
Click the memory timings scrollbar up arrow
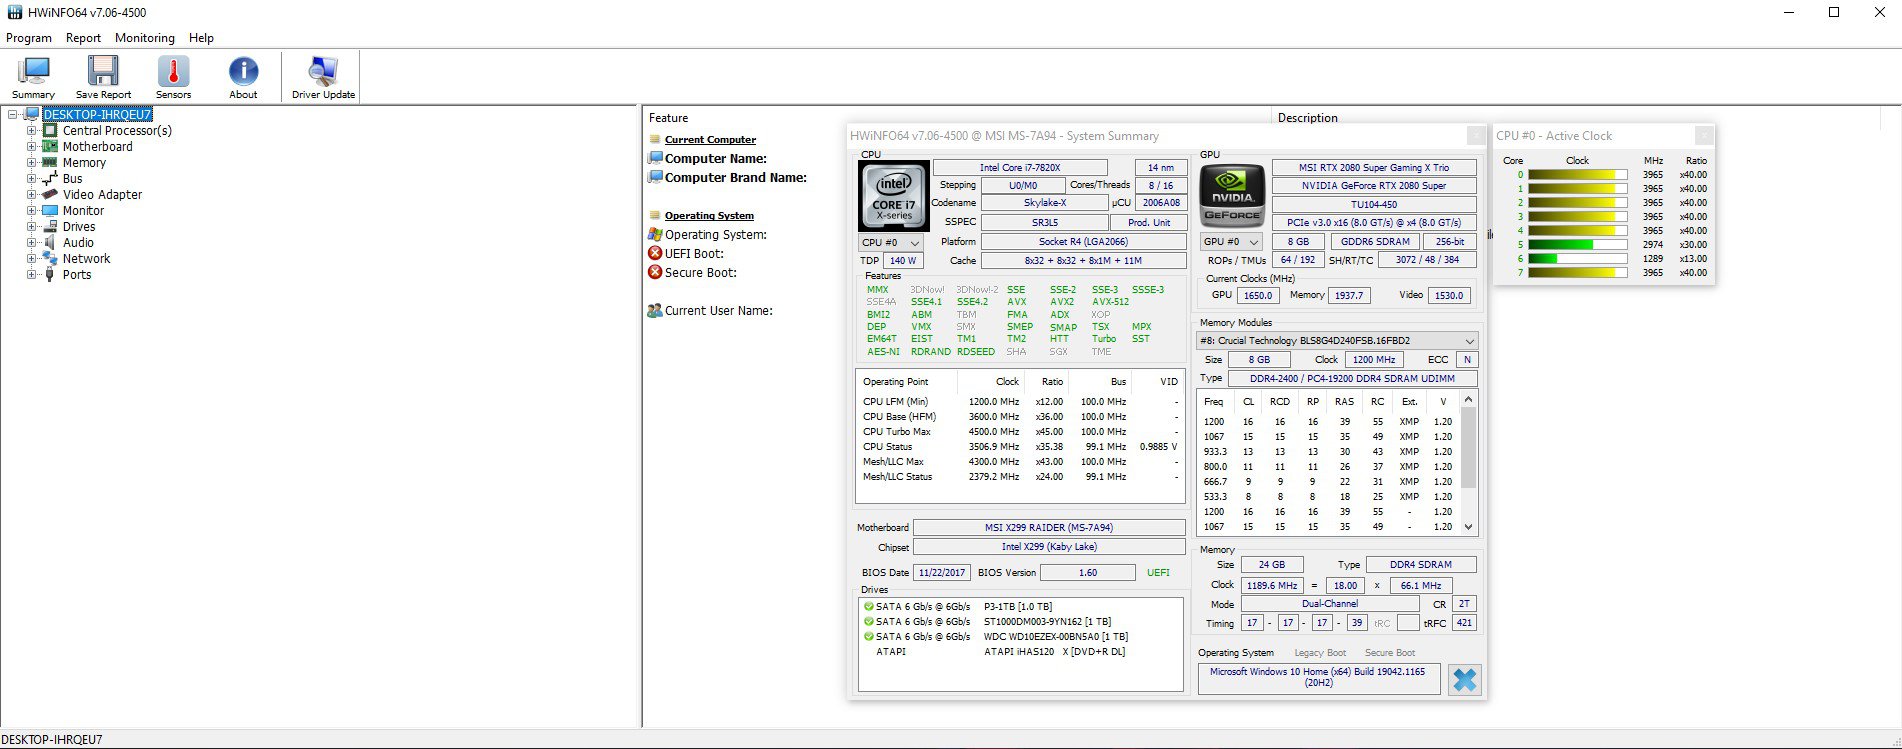tap(1468, 400)
